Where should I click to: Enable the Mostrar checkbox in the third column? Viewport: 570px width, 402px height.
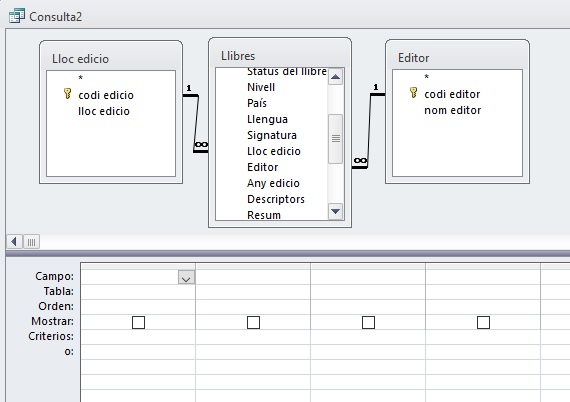[x=368, y=322]
